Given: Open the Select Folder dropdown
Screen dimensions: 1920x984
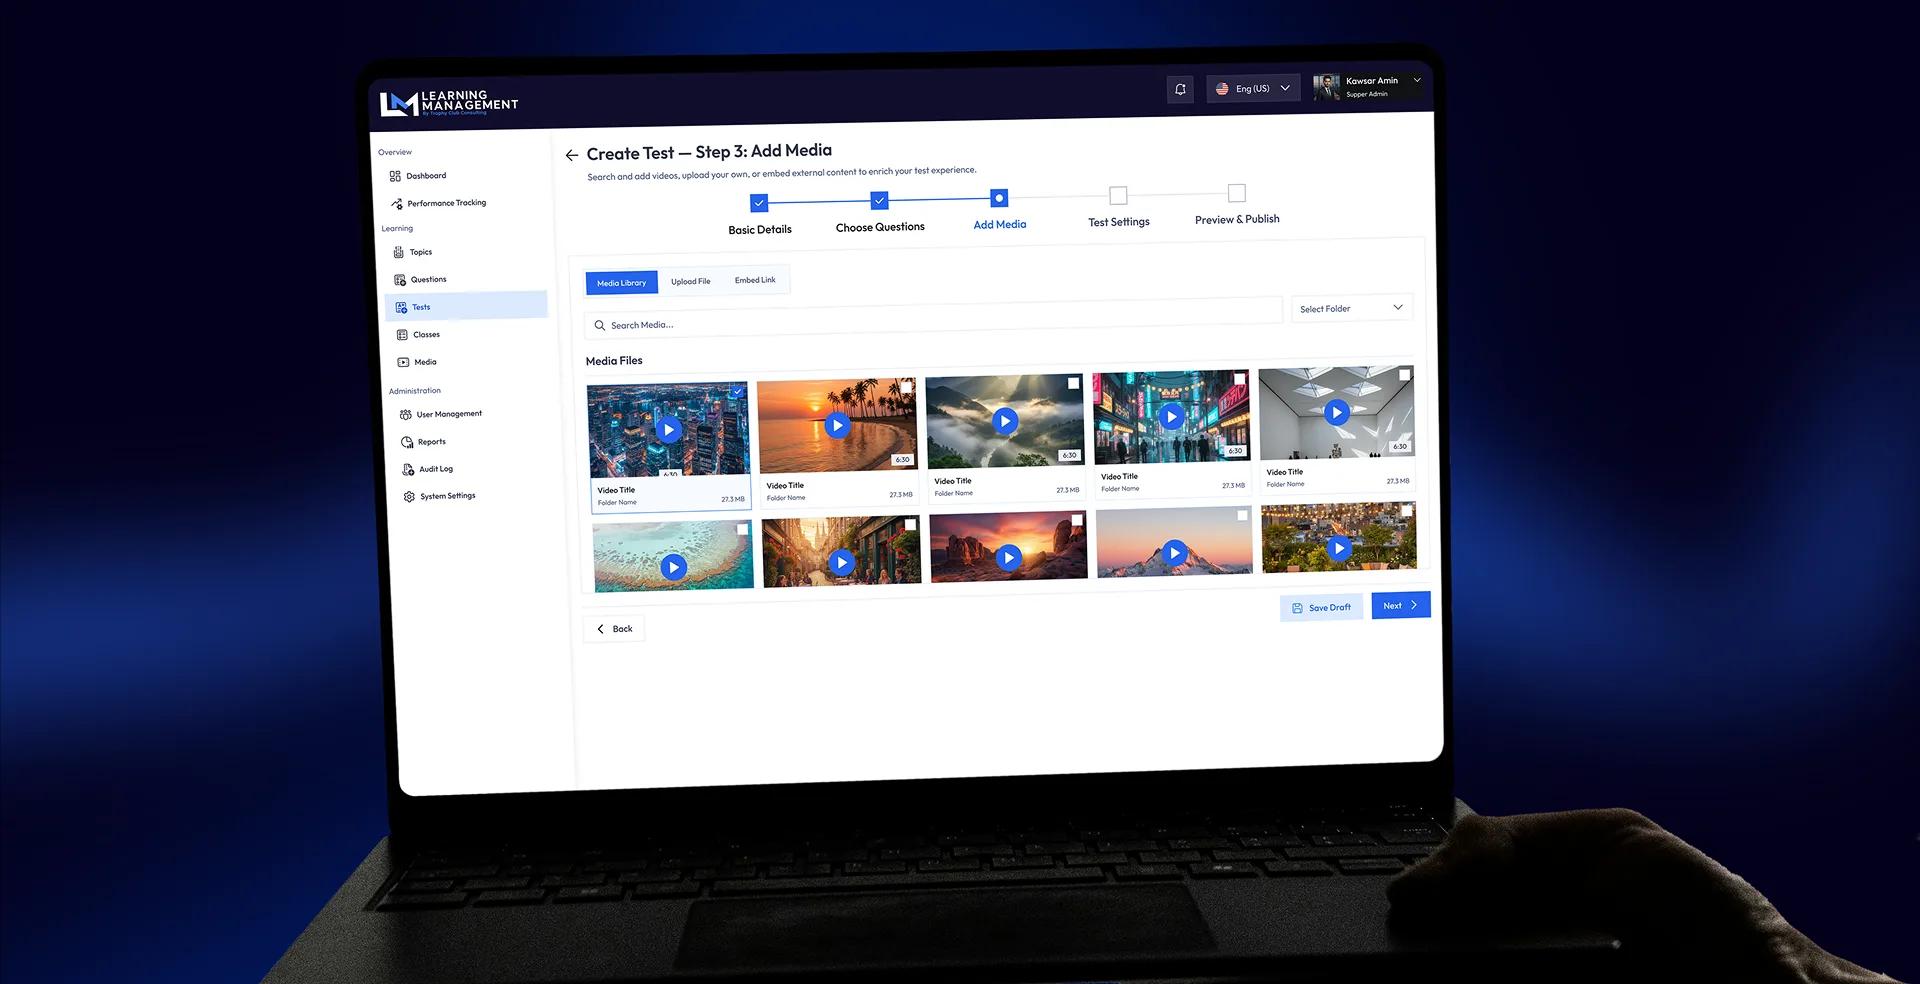Looking at the screenshot, I should (1352, 308).
